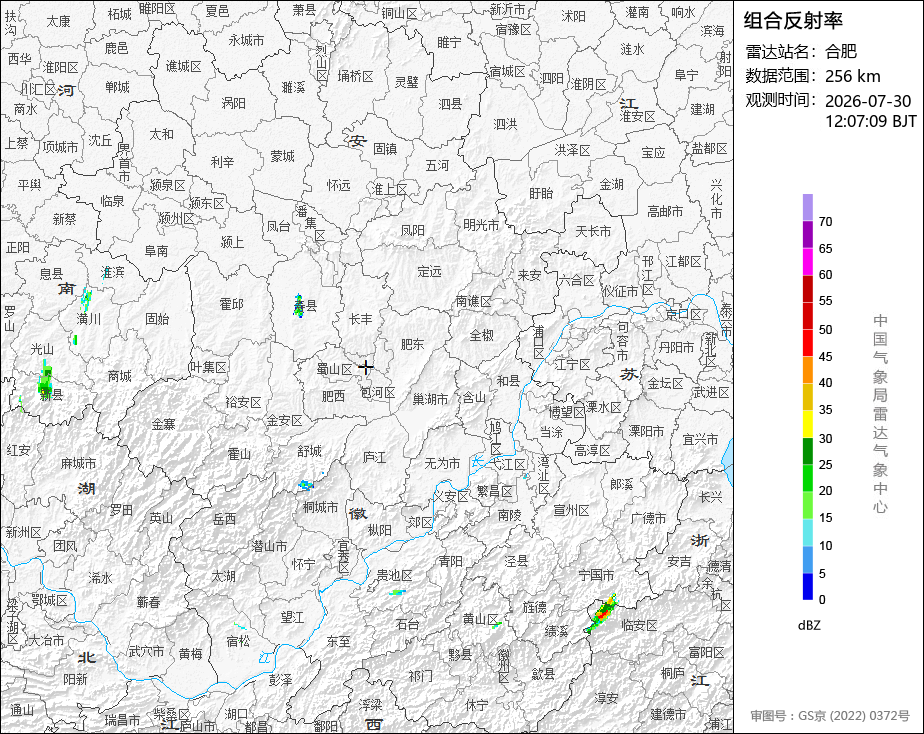
Task: Click the 数据范围 256 km text
Action: tap(813, 76)
